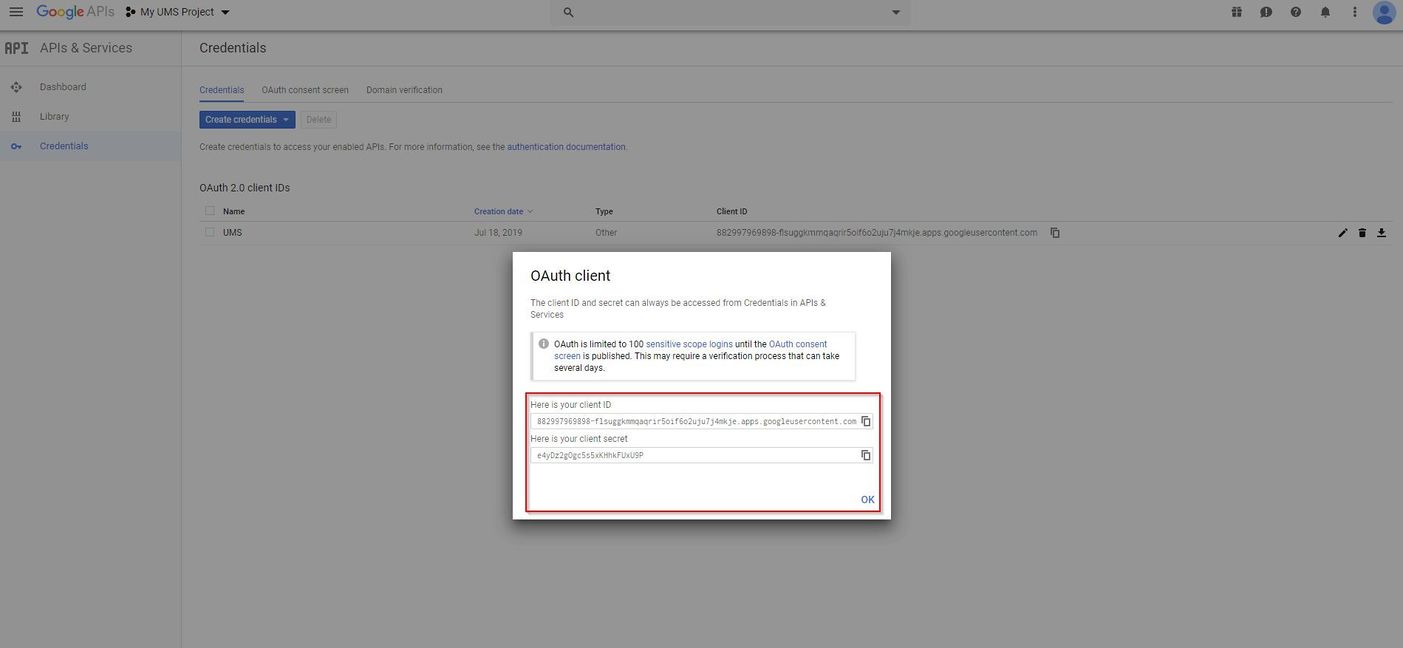Copy the client secret in the dialog
The height and width of the screenshot is (648, 1403).
(x=866, y=455)
